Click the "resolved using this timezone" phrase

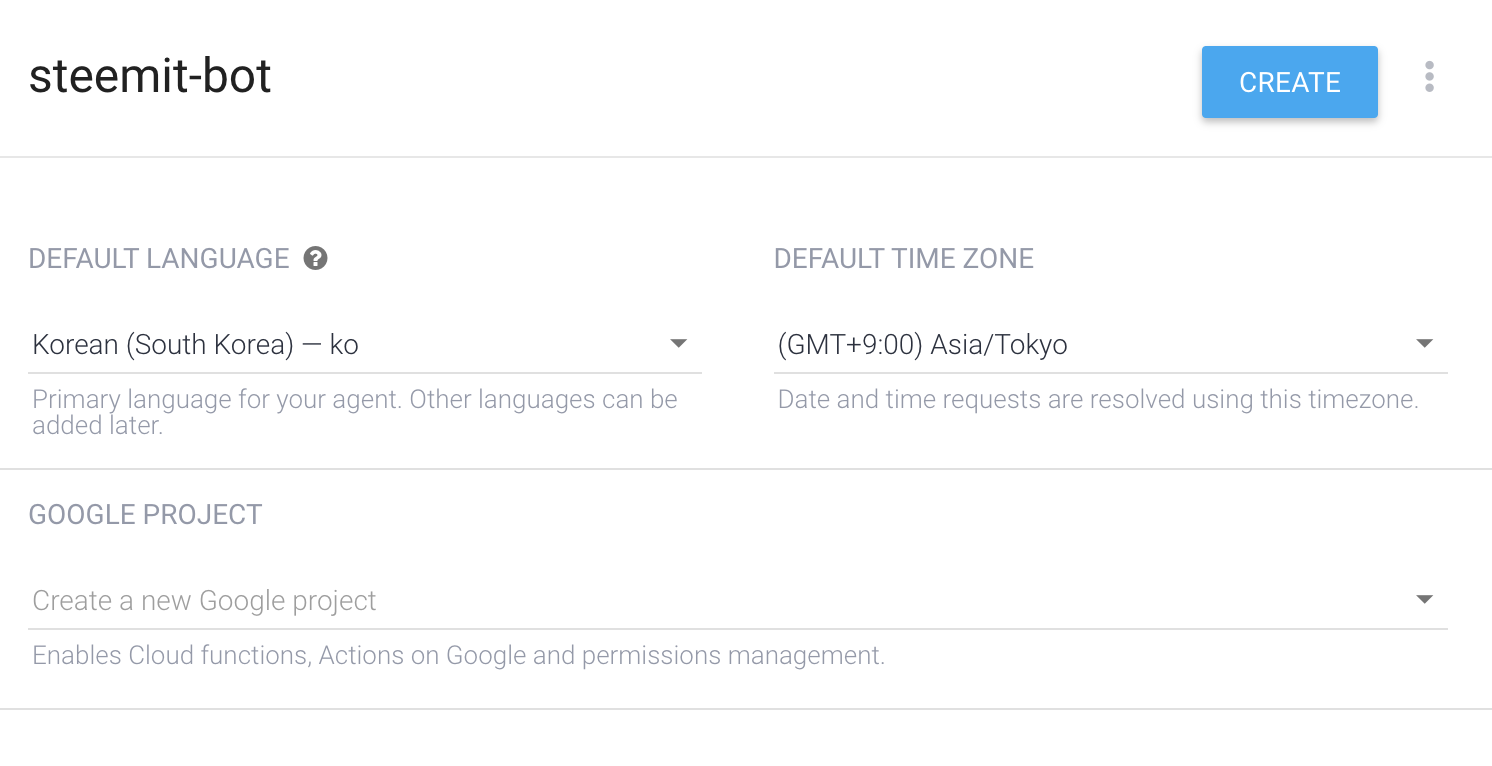(x=1243, y=400)
